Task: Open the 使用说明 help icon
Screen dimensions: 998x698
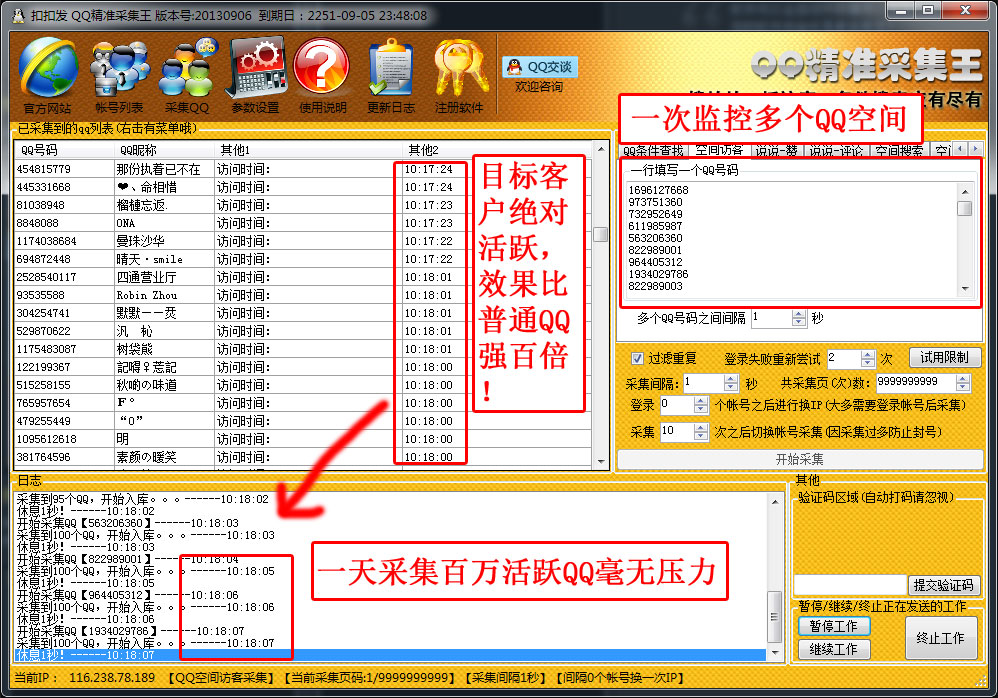Action: pos(323,75)
